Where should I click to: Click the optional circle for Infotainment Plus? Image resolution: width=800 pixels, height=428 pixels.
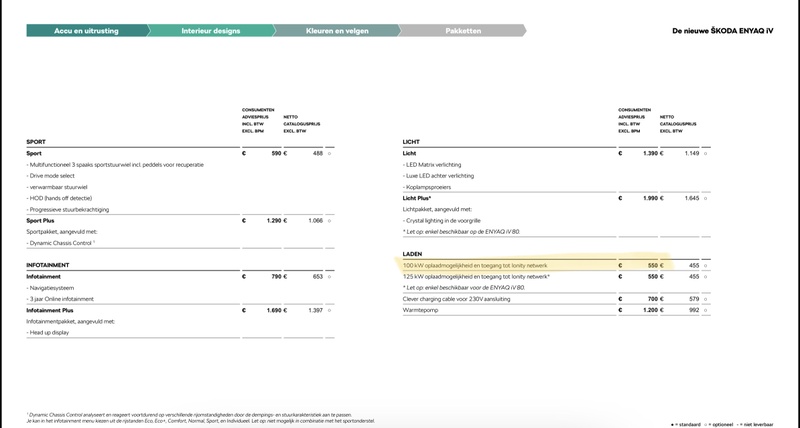point(330,310)
